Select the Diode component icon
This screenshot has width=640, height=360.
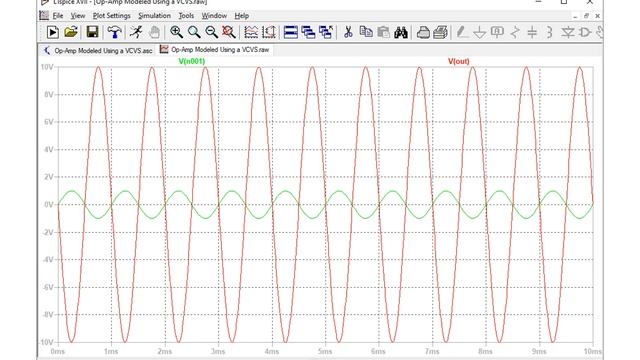click(x=567, y=32)
